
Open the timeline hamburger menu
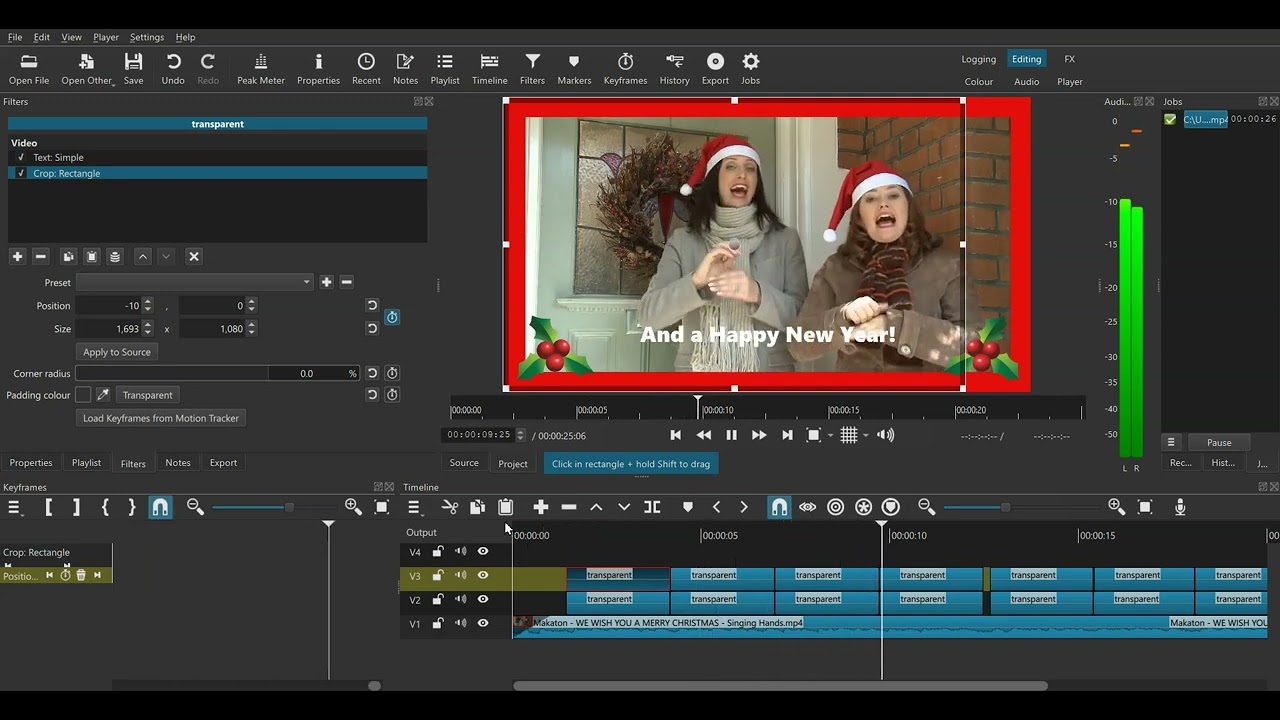pyautogui.click(x=414, y=508)
